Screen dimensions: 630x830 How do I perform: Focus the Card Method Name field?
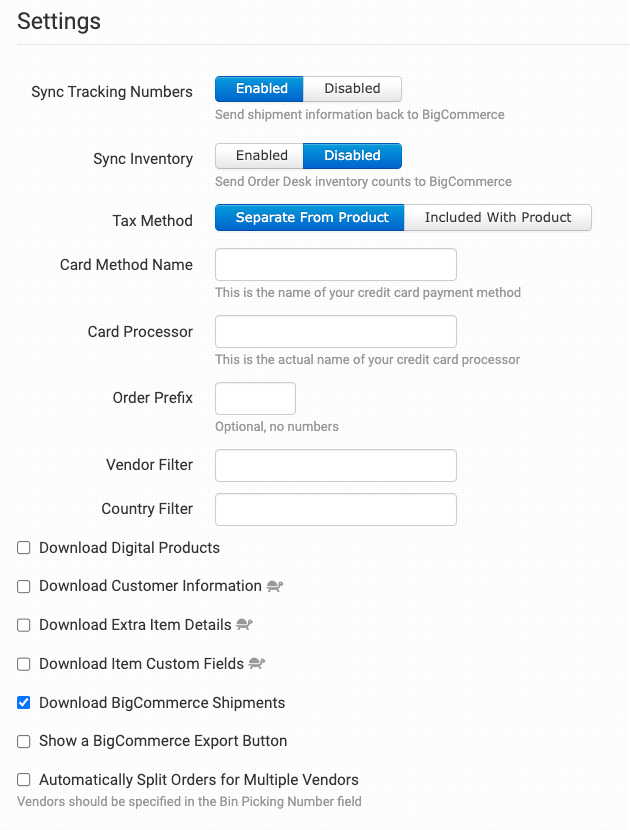click(x=336, y=265)
